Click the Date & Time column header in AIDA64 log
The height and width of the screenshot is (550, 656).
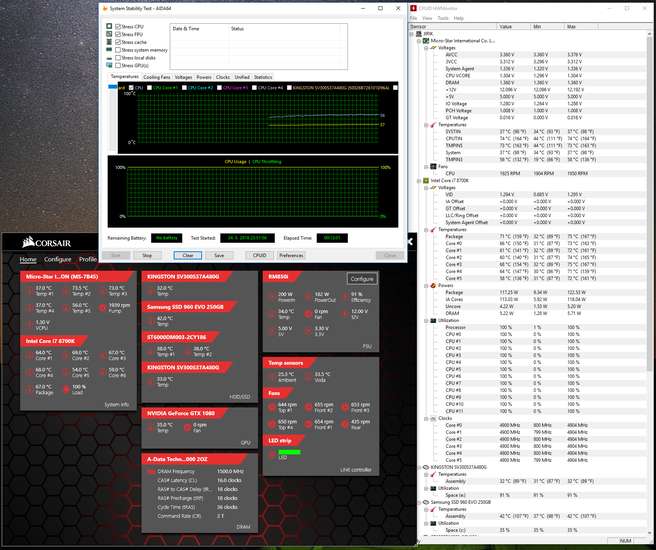click(x=199, y=29)
